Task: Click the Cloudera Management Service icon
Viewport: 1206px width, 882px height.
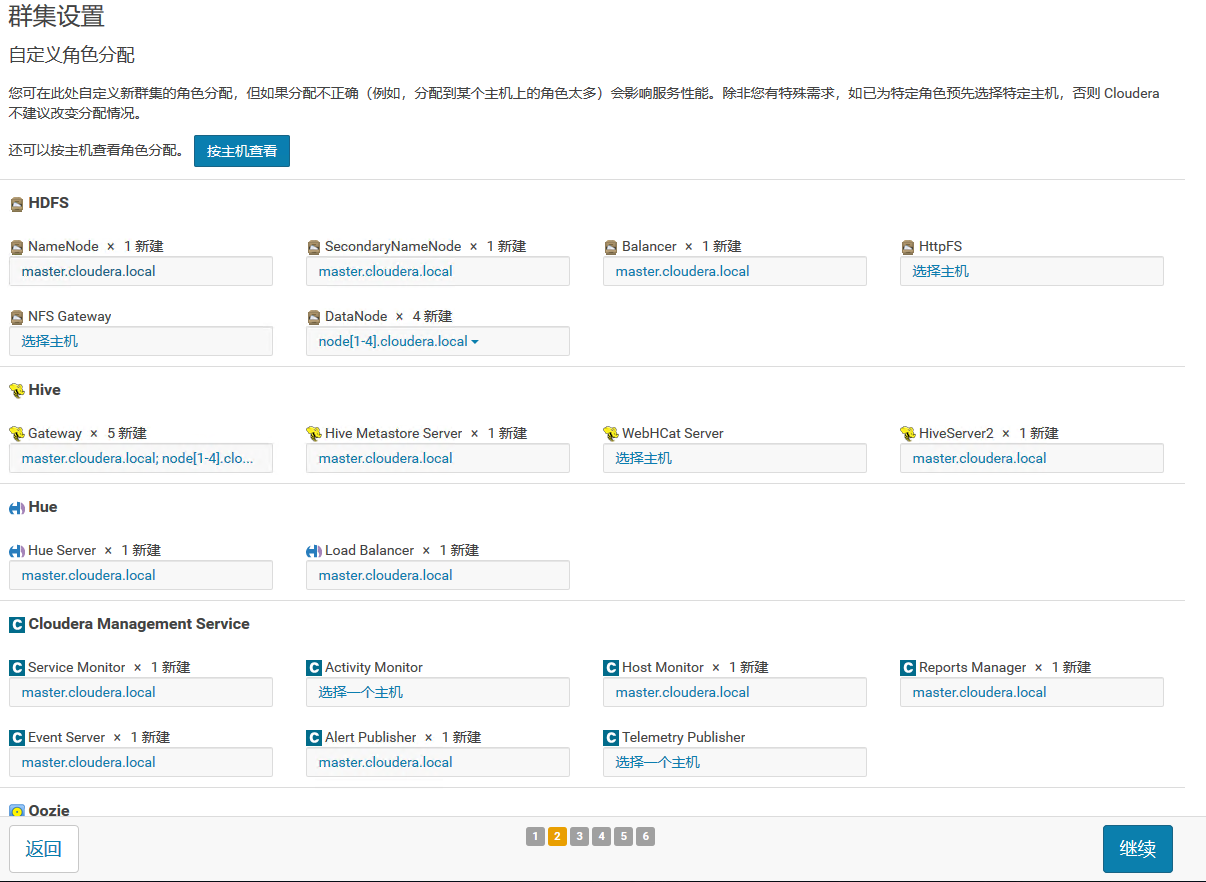Action: (x=17, y=625)
